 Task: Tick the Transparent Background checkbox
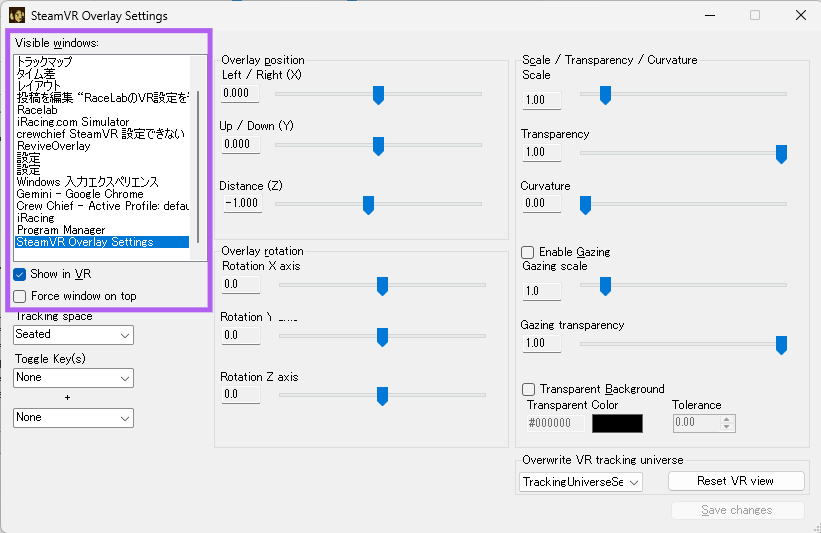click(528, 390)
